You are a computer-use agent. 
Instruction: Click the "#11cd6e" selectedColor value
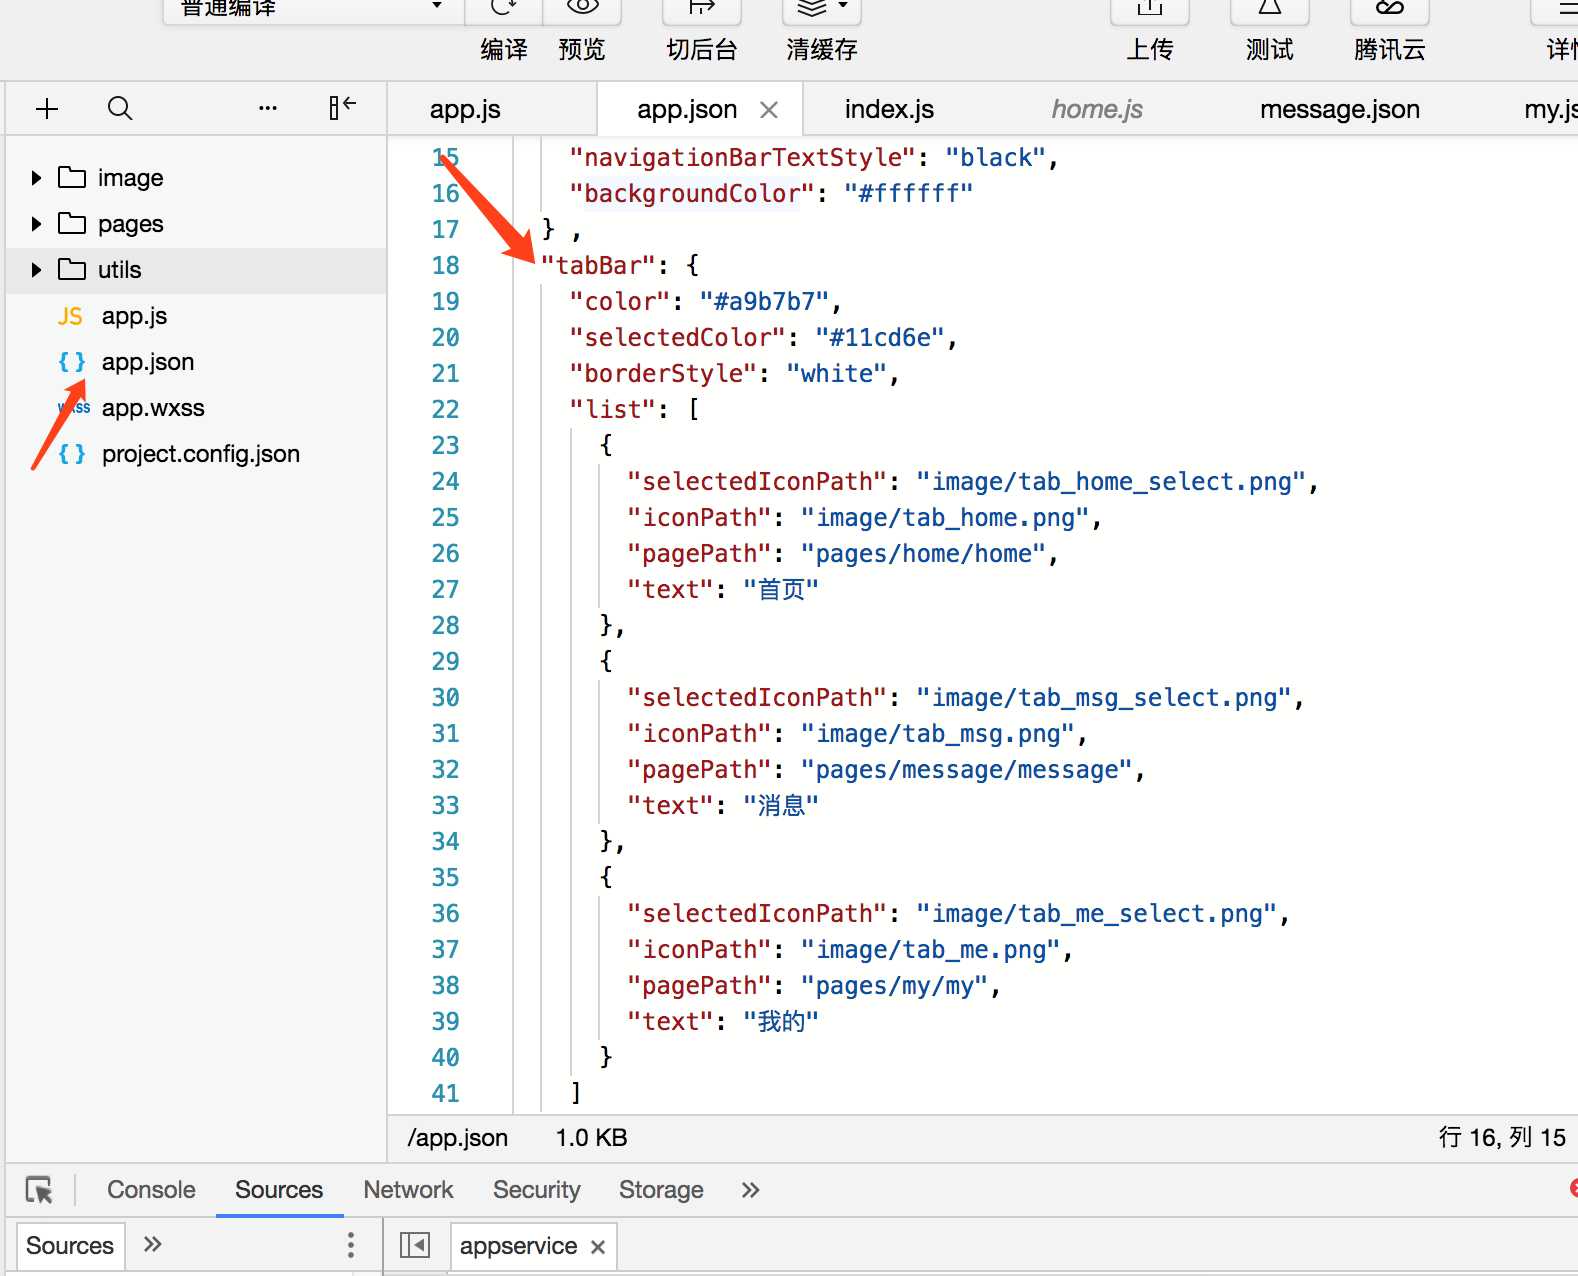[x=879, y=338]
